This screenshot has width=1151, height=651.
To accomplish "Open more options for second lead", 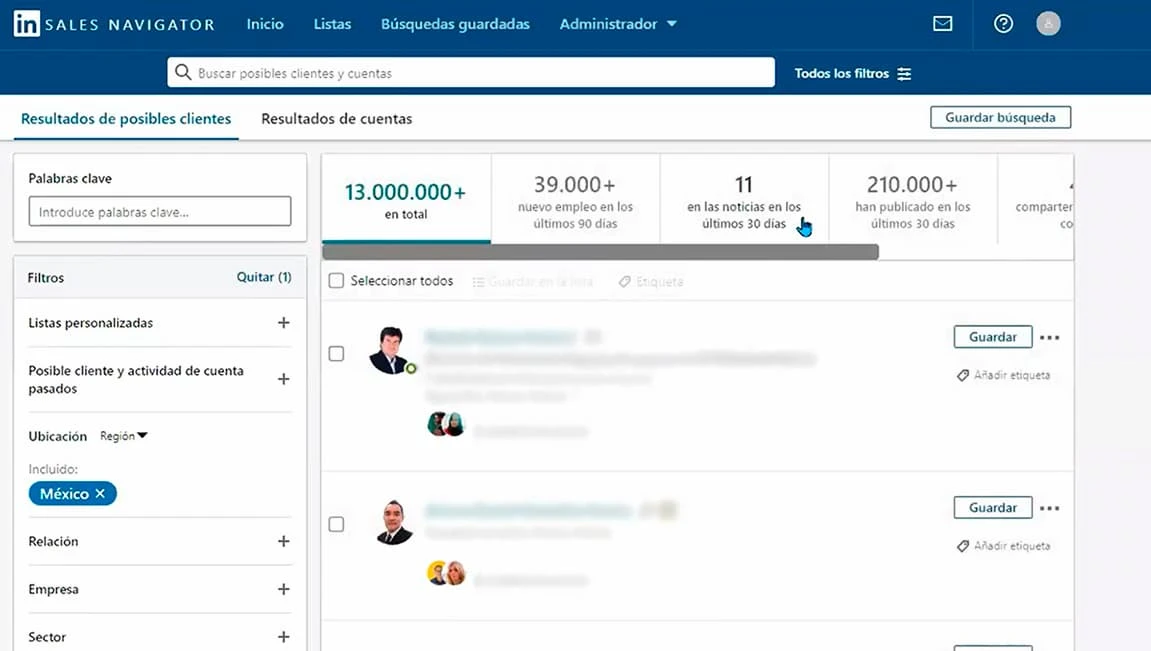I will click(x=1050, y=508).
